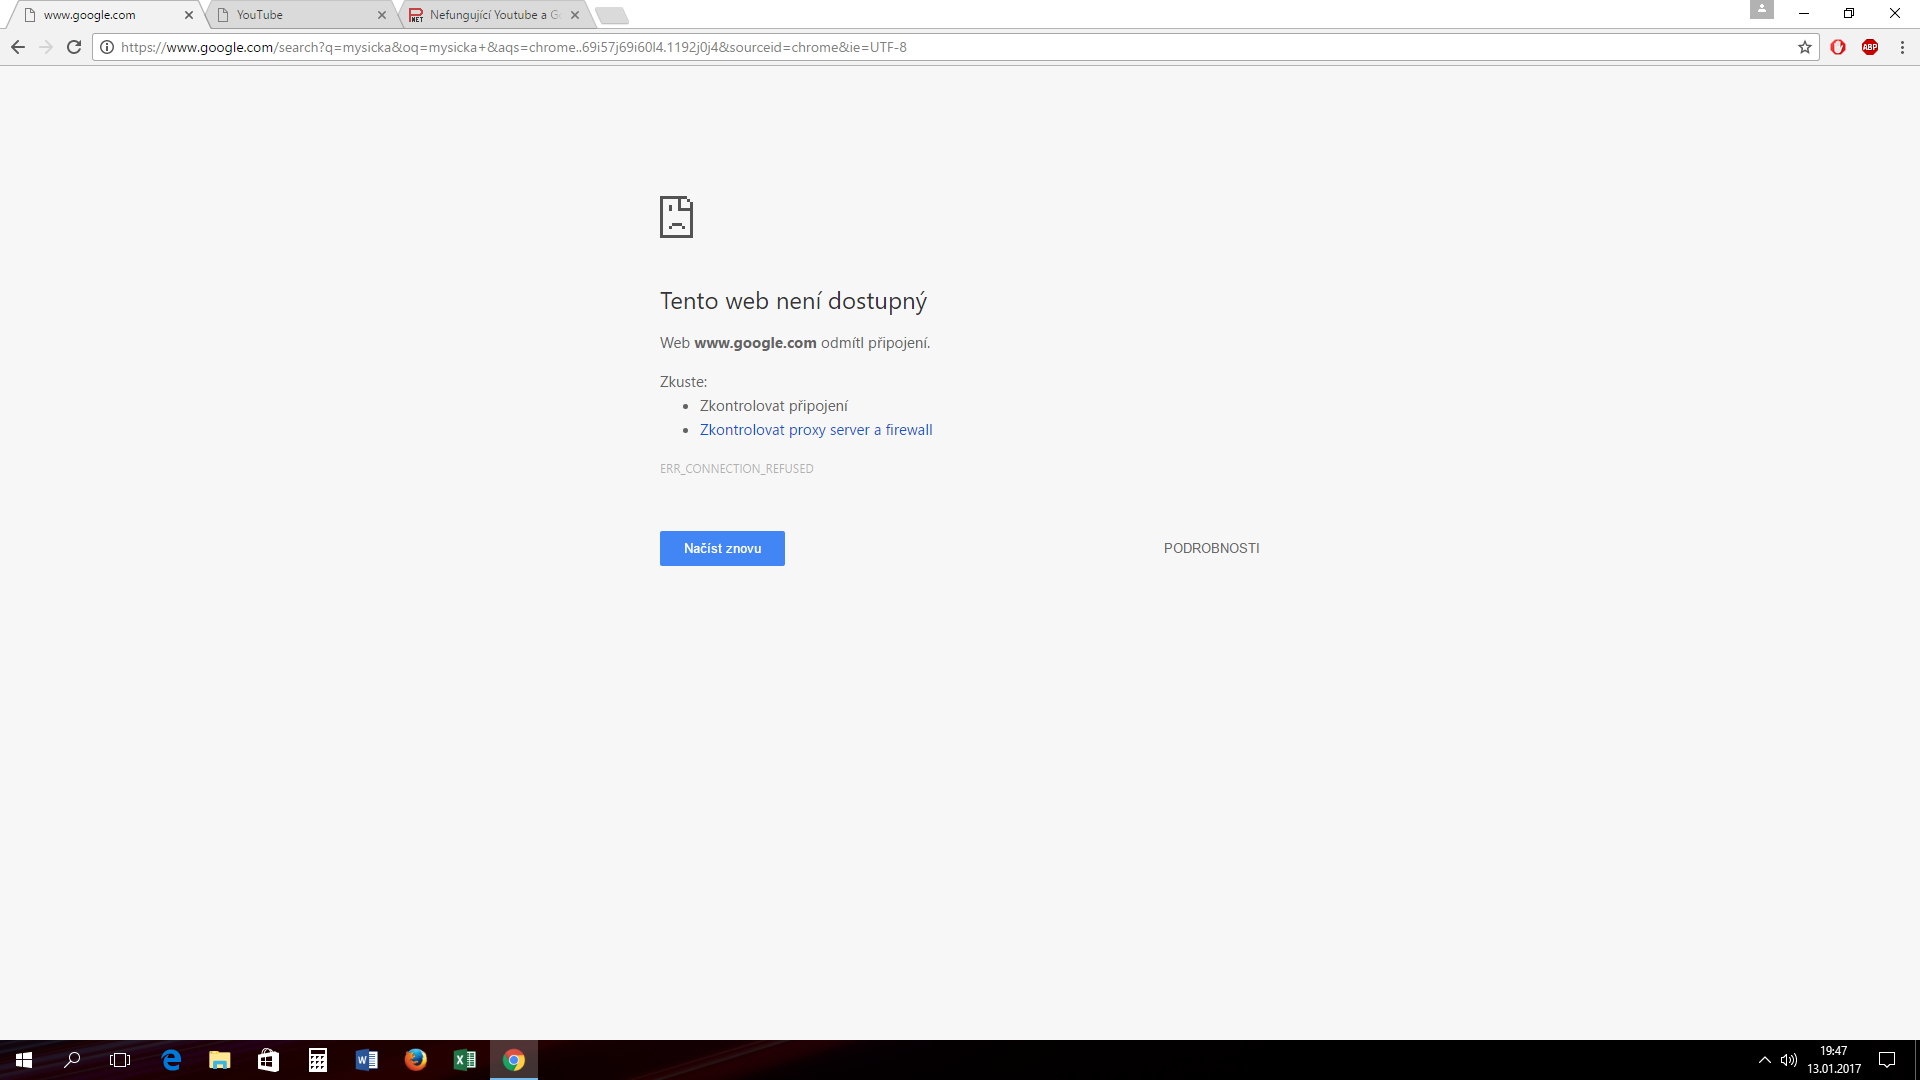The height and width of the screenshot is (1080, 1920).
Task: Open the Opera extension icon
Action: tap(1838, 47)
